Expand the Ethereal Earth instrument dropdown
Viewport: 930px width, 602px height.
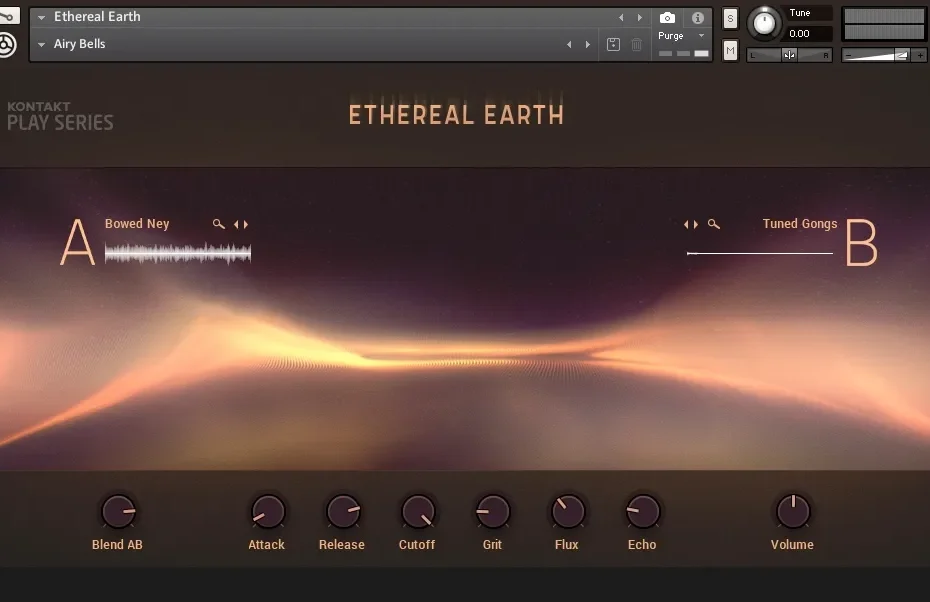tap(42, 18)
